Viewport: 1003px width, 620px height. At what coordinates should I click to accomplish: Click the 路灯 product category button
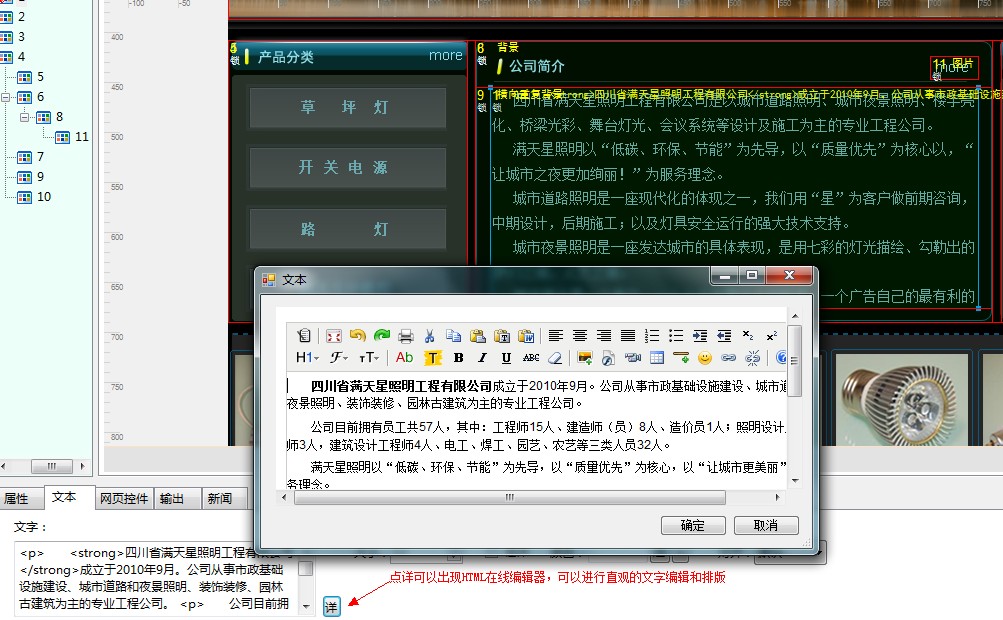[x=347, y=228]
